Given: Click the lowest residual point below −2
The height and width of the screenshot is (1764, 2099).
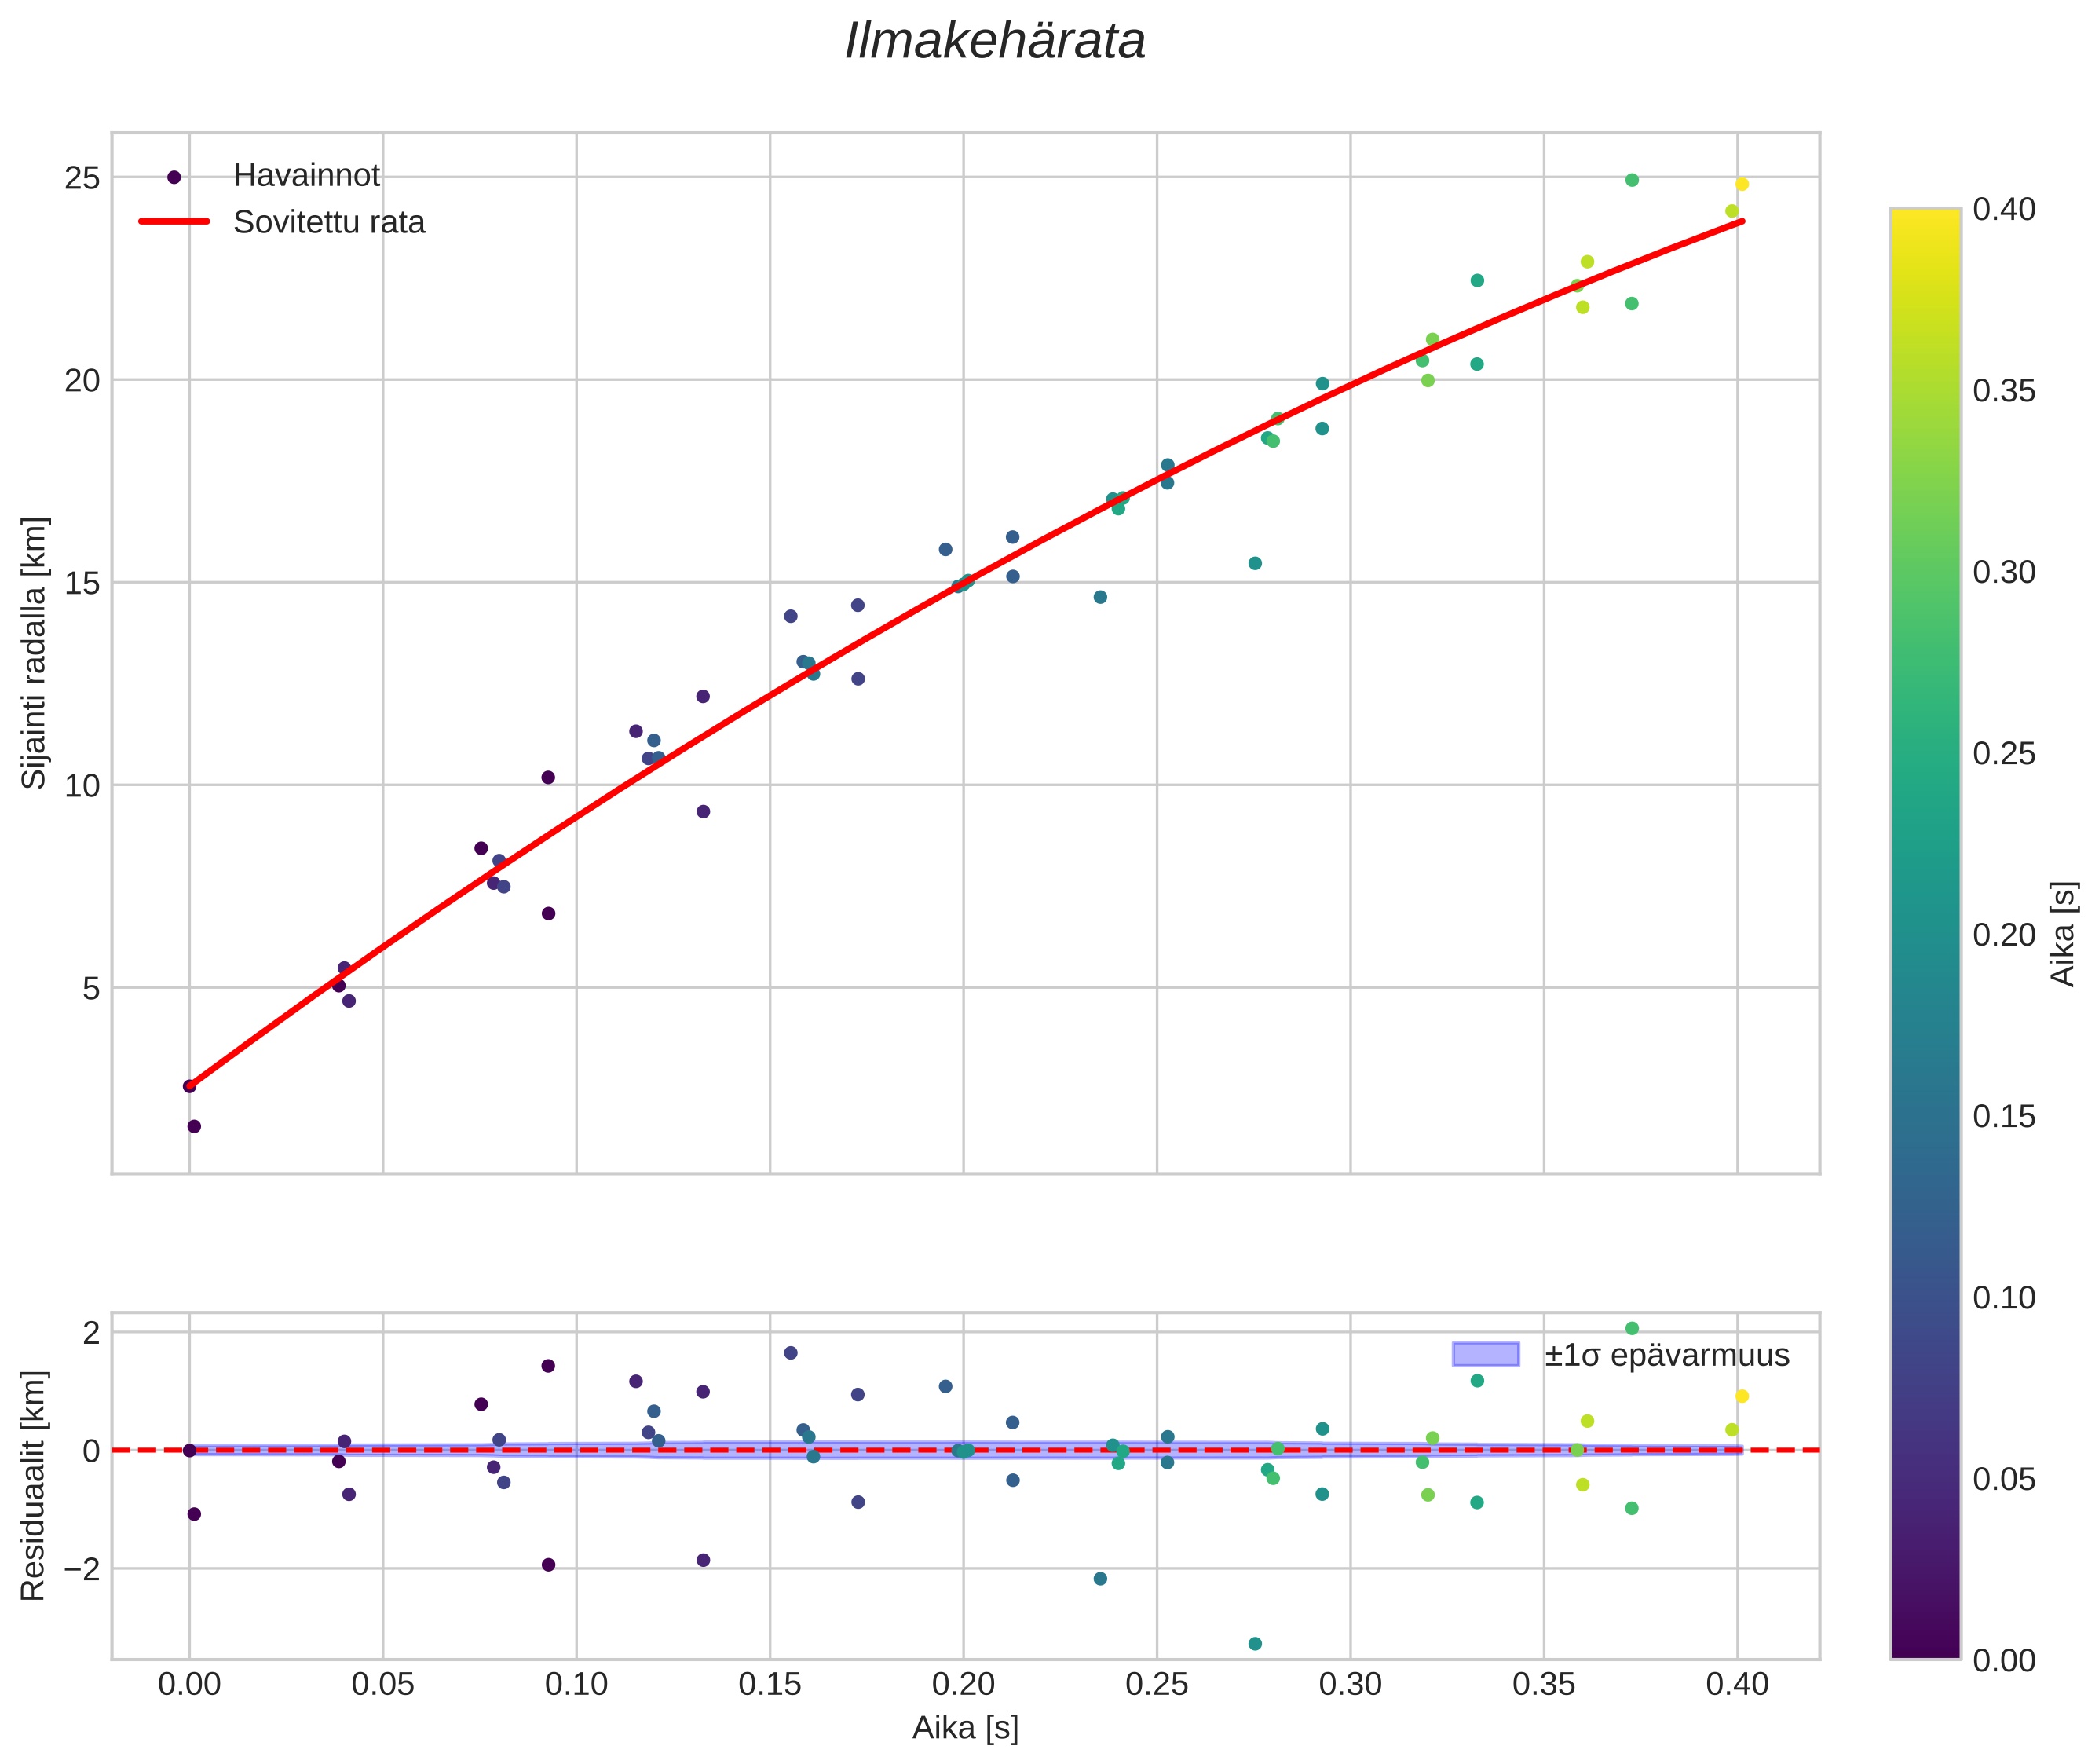Looking at the screenshot, I should click(x=1255, y=1643).
